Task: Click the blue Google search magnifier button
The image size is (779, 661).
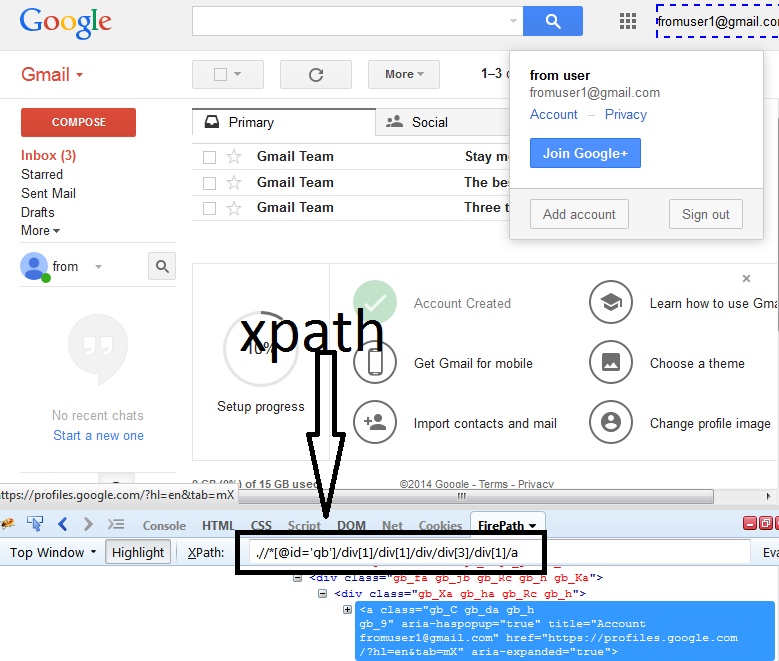Action: [552, 21]
